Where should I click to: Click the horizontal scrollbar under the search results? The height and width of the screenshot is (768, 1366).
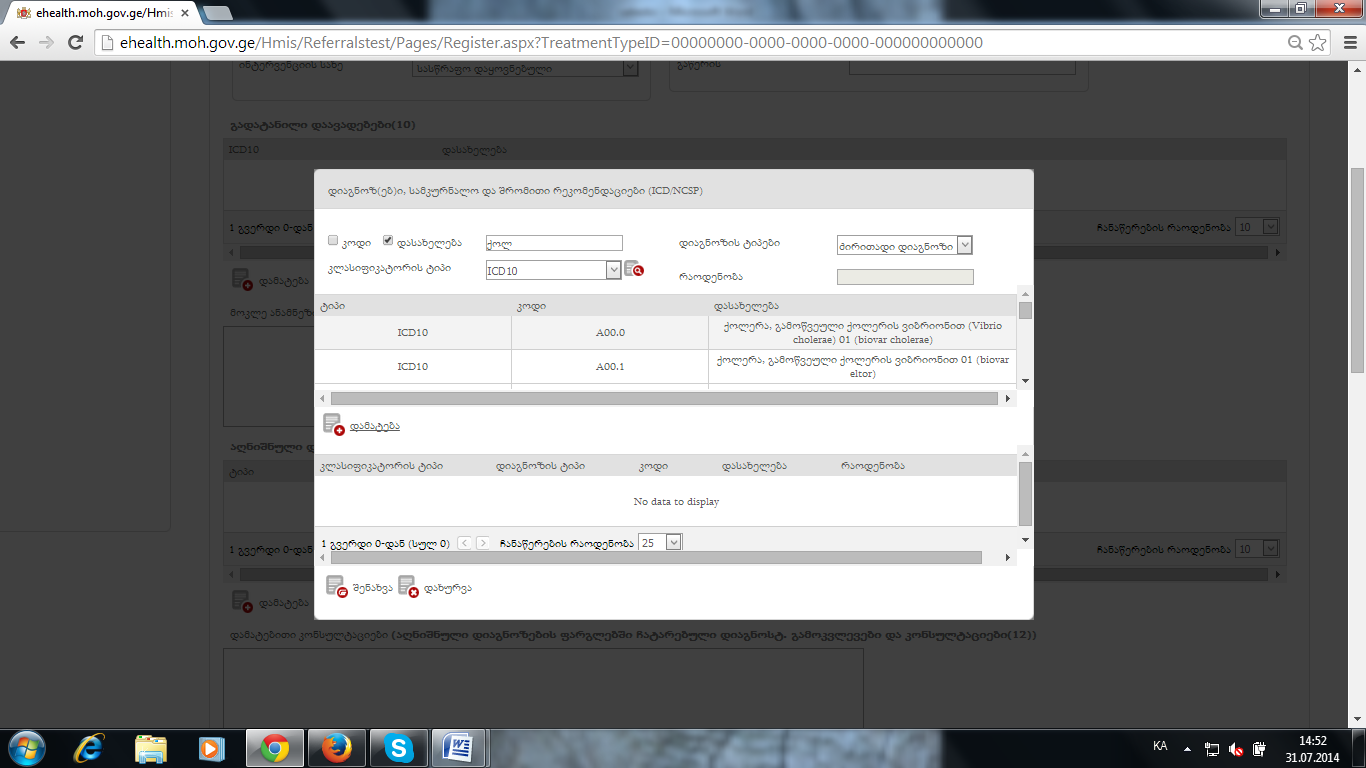pos(664,398)
